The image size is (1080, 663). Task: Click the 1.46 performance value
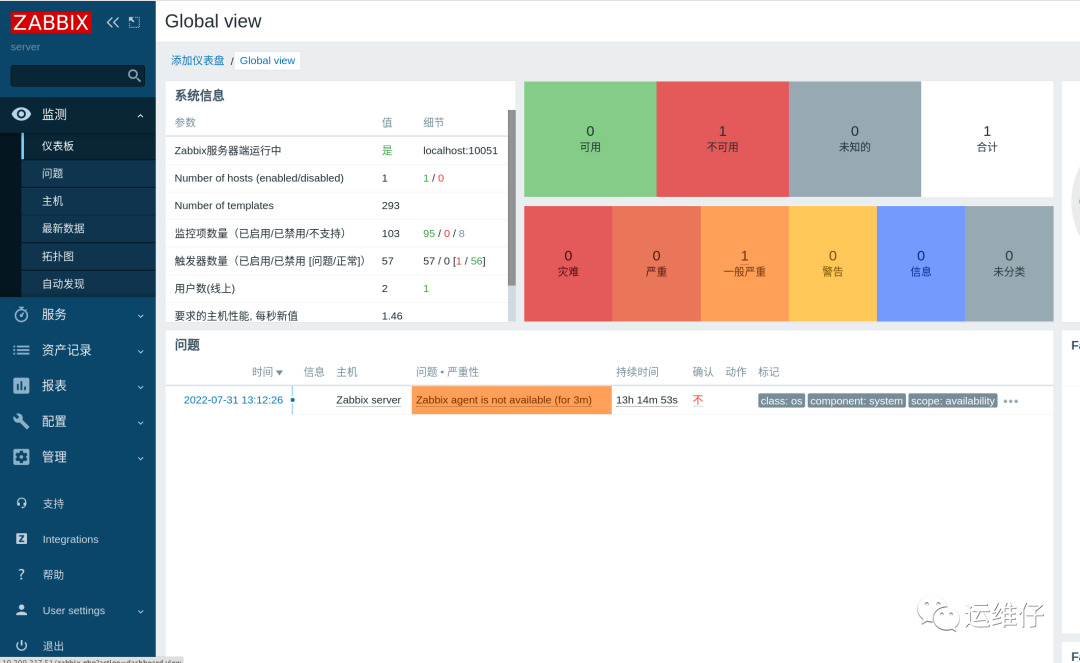coord(392,316)
